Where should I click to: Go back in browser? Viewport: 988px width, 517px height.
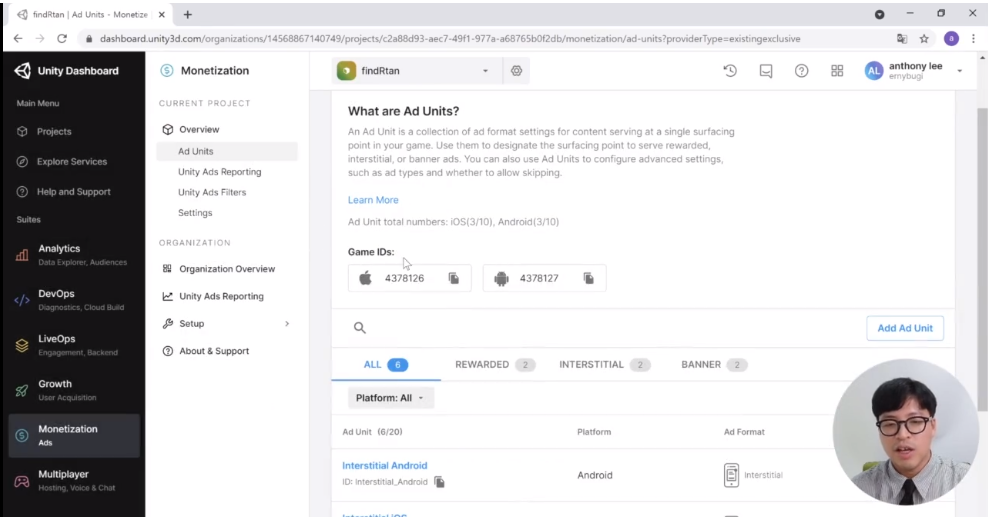click(18, 39)
